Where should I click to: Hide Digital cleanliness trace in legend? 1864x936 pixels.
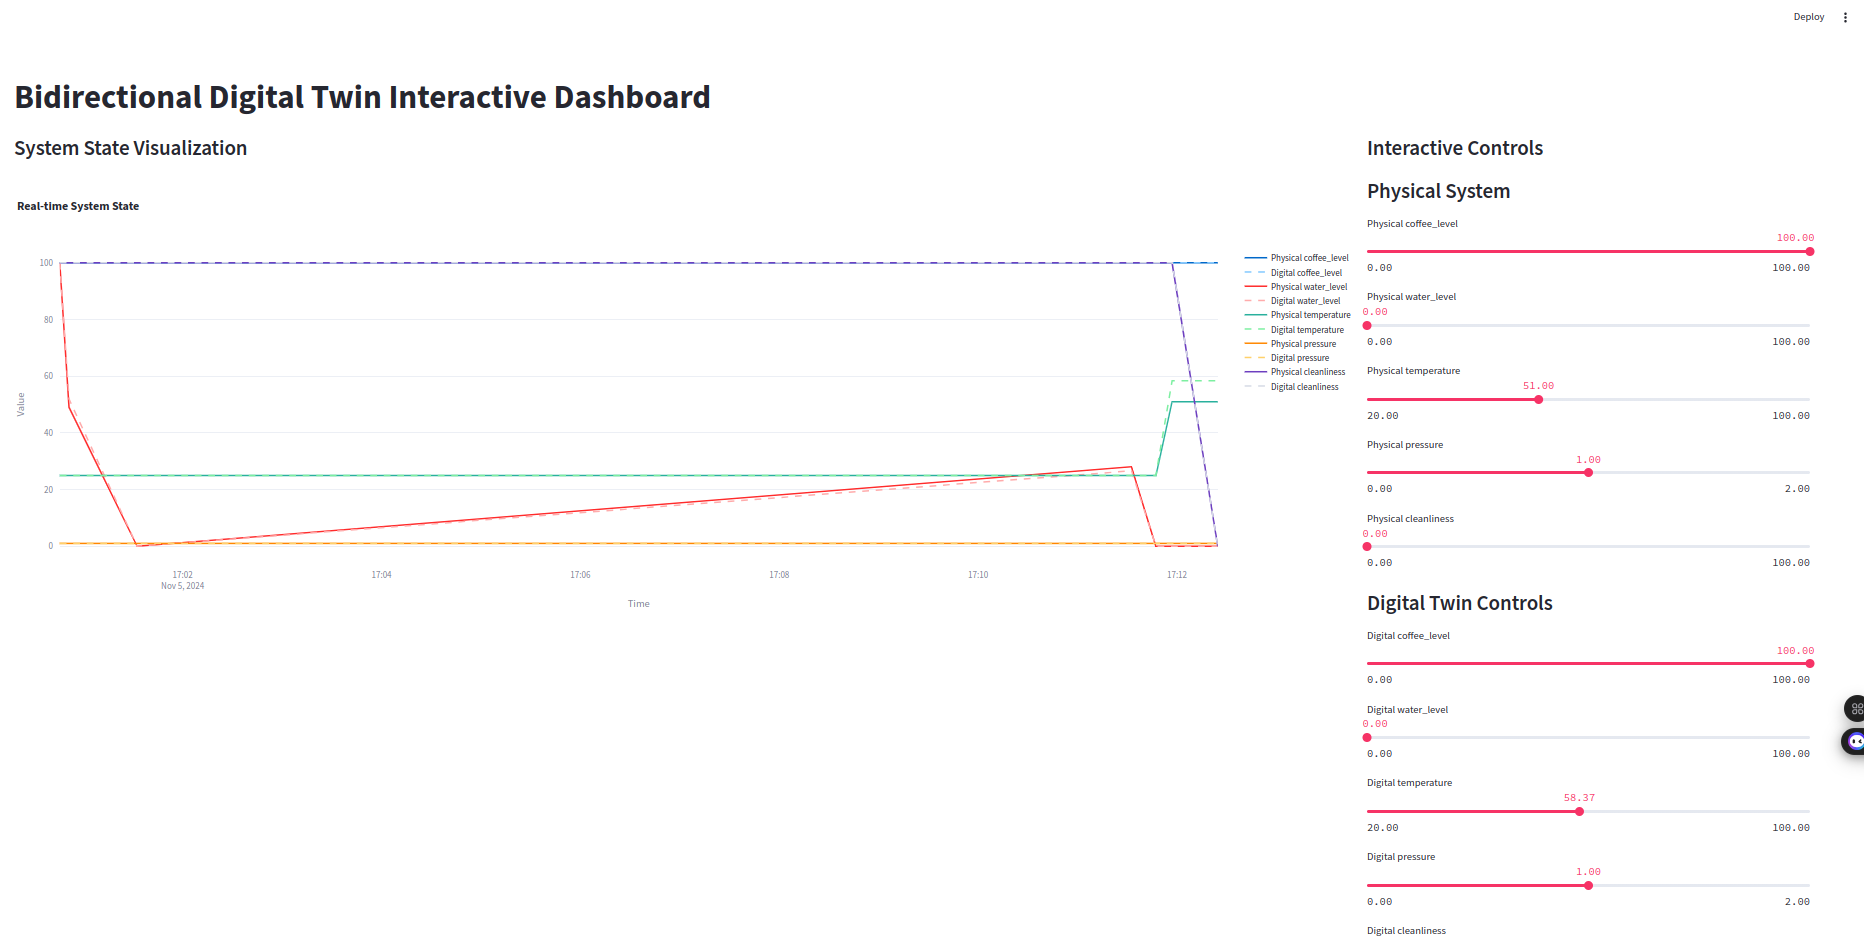1292,387
